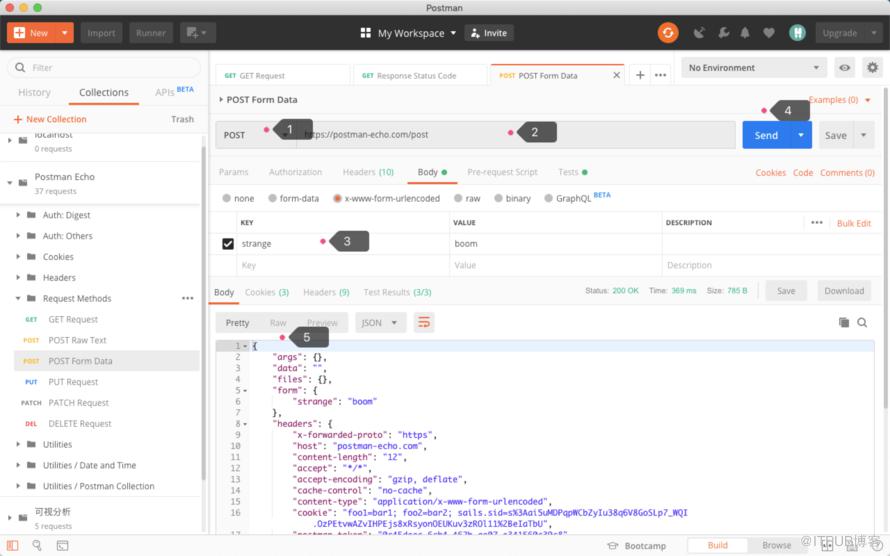This screenshot has height=556, width=890.
Task: Add a new request tab
Action: [x=640, y=75]
